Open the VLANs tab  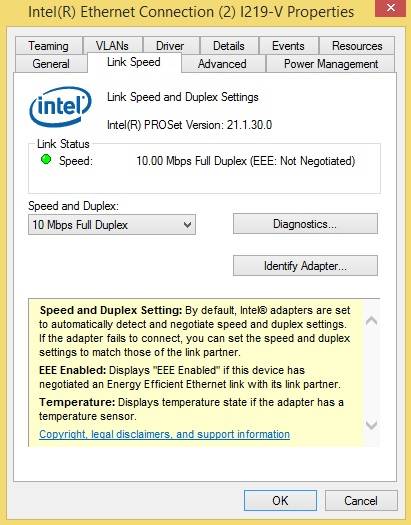pos(112,46)
